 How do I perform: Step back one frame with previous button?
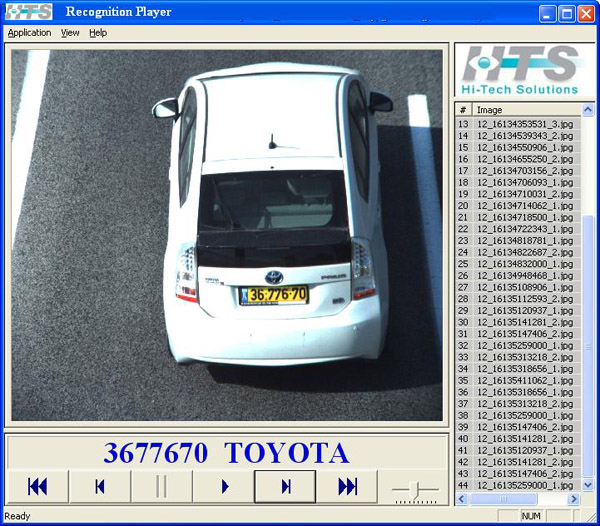coord(100,487)
